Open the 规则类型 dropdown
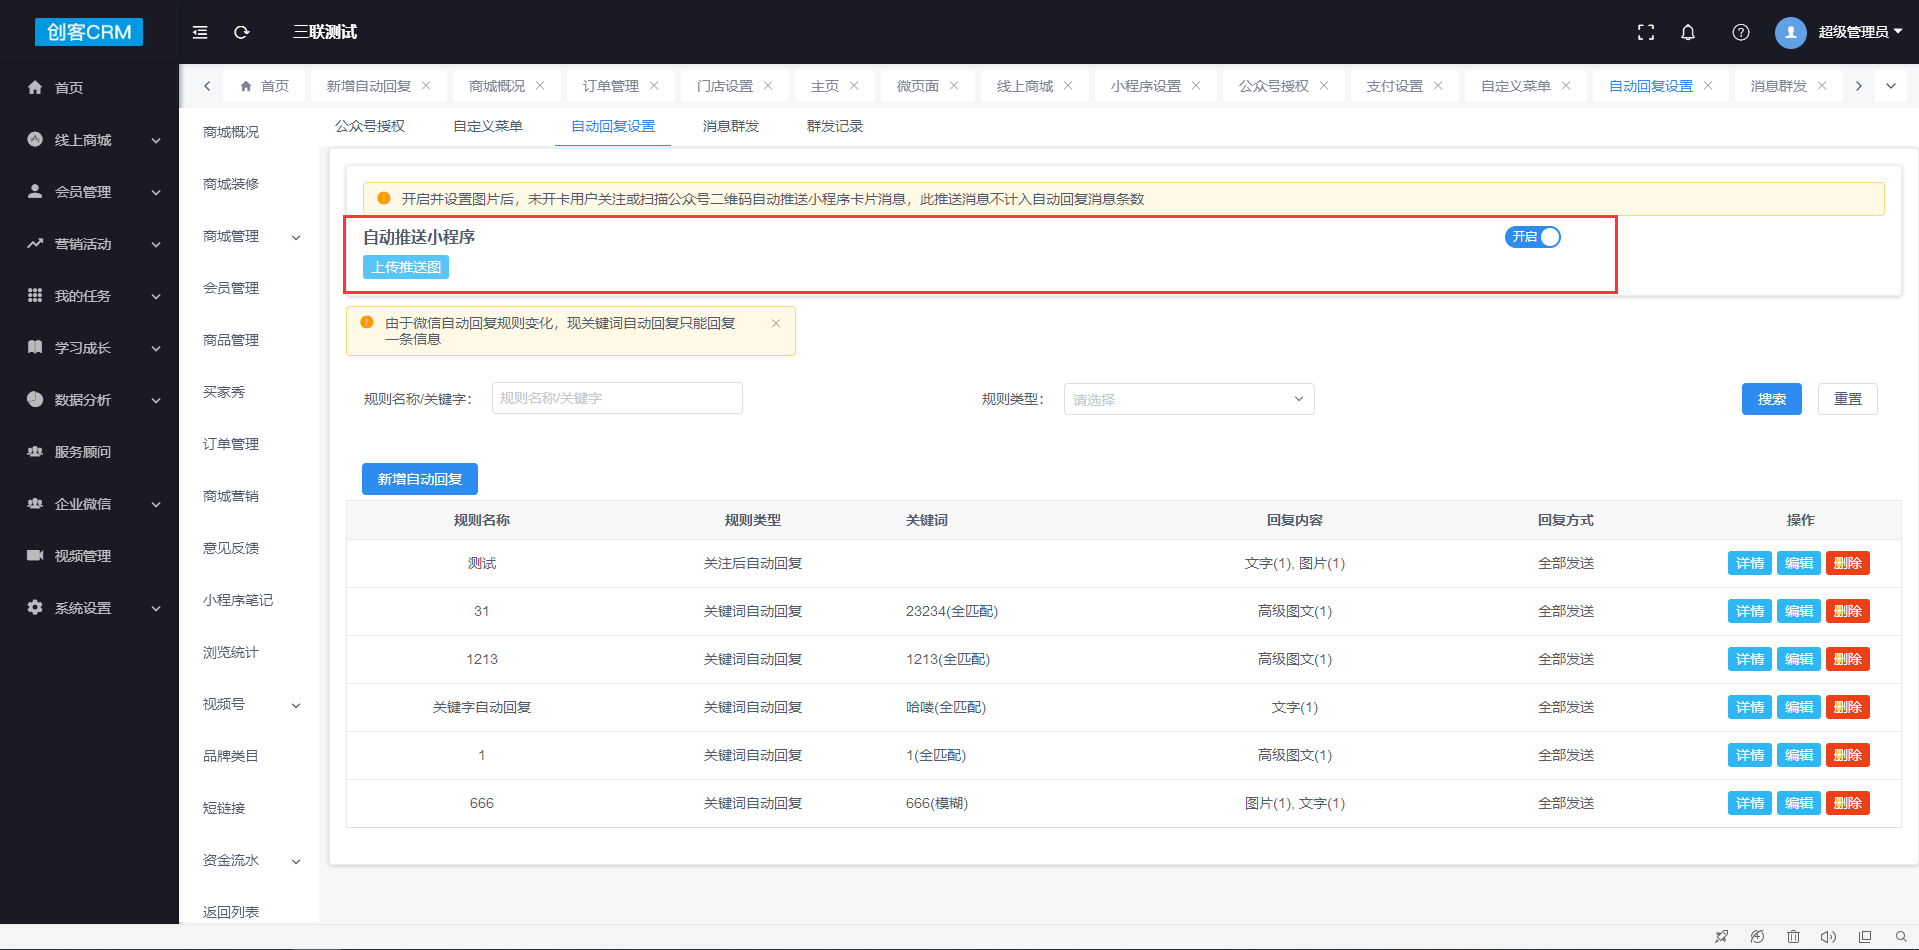The image size is (1919, 950). pos(1188,399)
